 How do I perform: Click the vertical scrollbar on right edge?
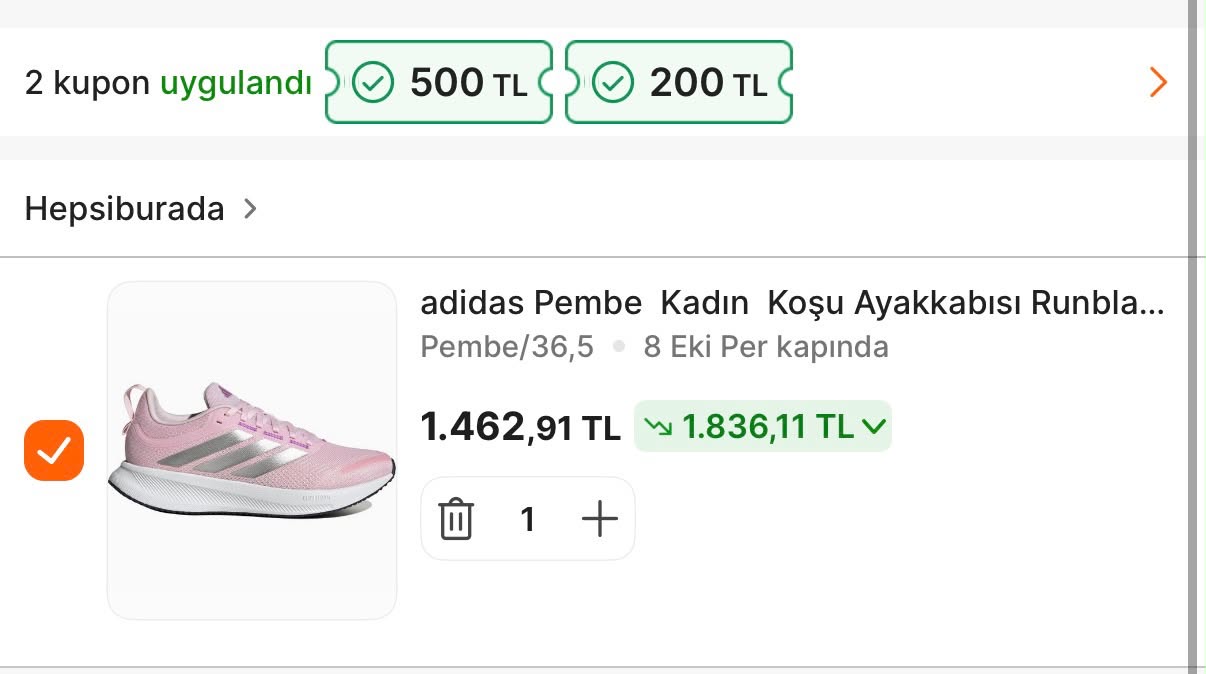pyautogui.click(x=1192, y=337)
